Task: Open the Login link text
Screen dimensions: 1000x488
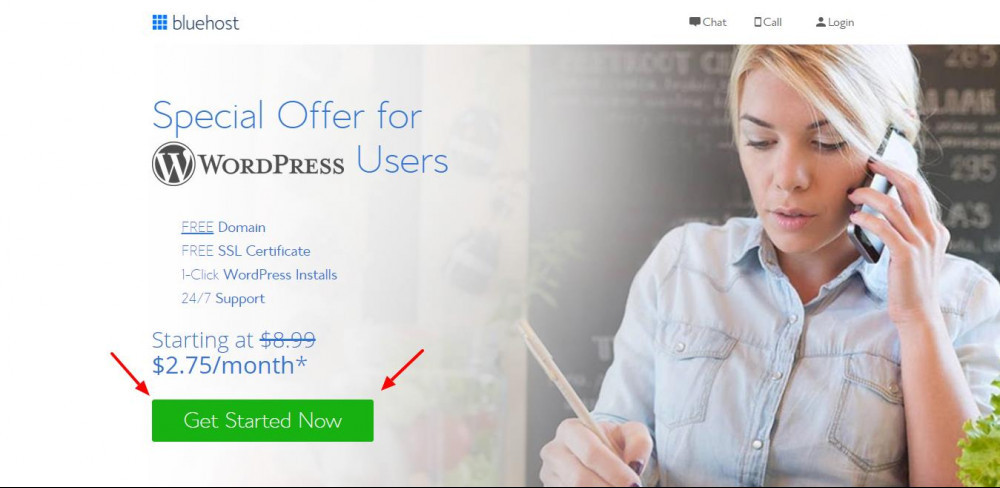Action: (841, 23)
